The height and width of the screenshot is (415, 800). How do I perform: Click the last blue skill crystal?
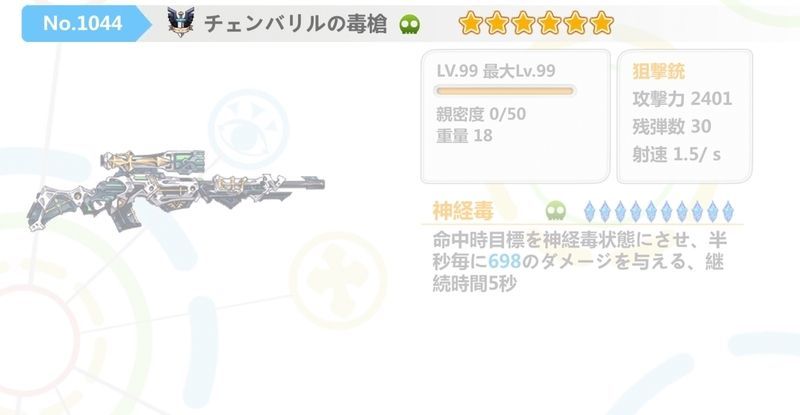(729, 211)
